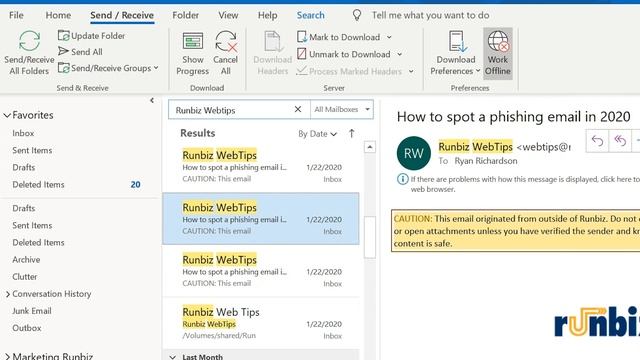Open Send/Receive Groups dropdown
Screen dimensions: 640x360
(108, 68)
